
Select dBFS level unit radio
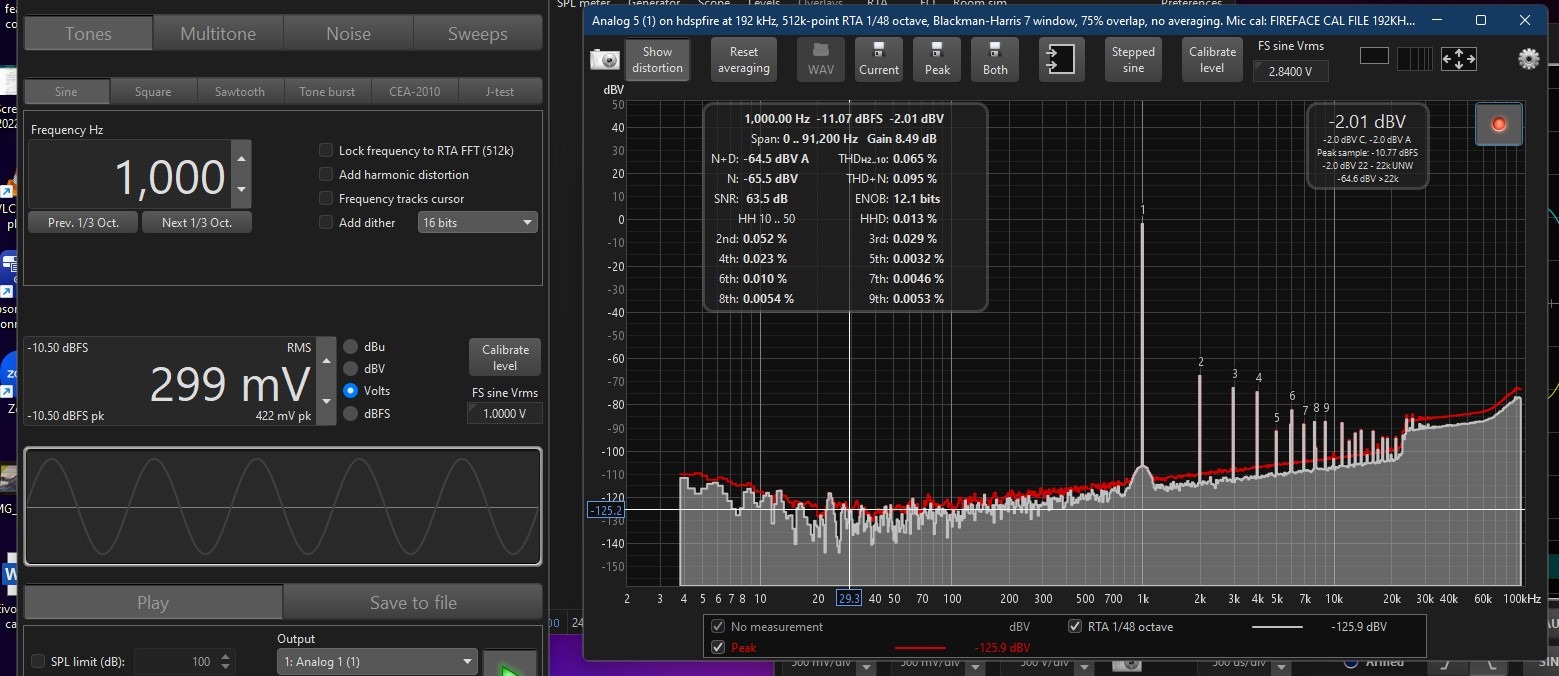pyautogui.click(x=350, y=413)
